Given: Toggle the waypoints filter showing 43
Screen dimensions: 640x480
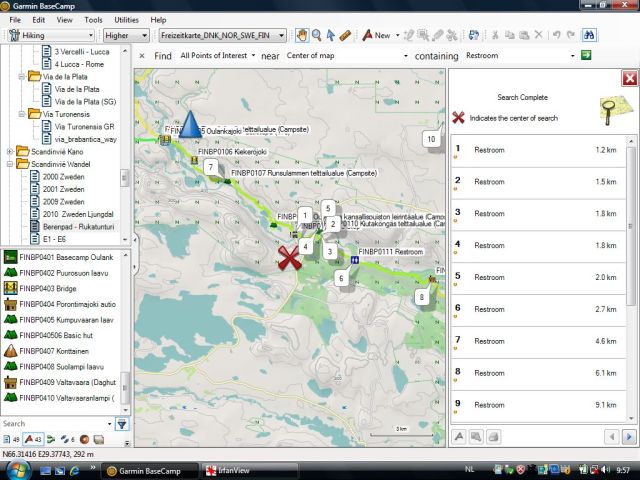Looking at the screenshot, I should pos(32,440).
